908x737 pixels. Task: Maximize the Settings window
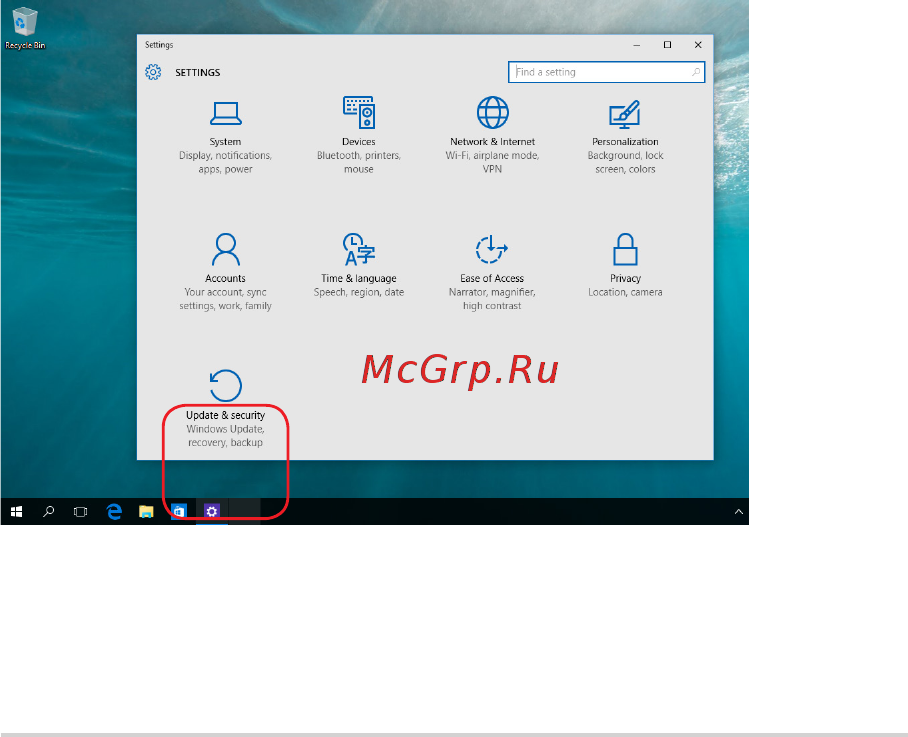click(x=667, y=45)
